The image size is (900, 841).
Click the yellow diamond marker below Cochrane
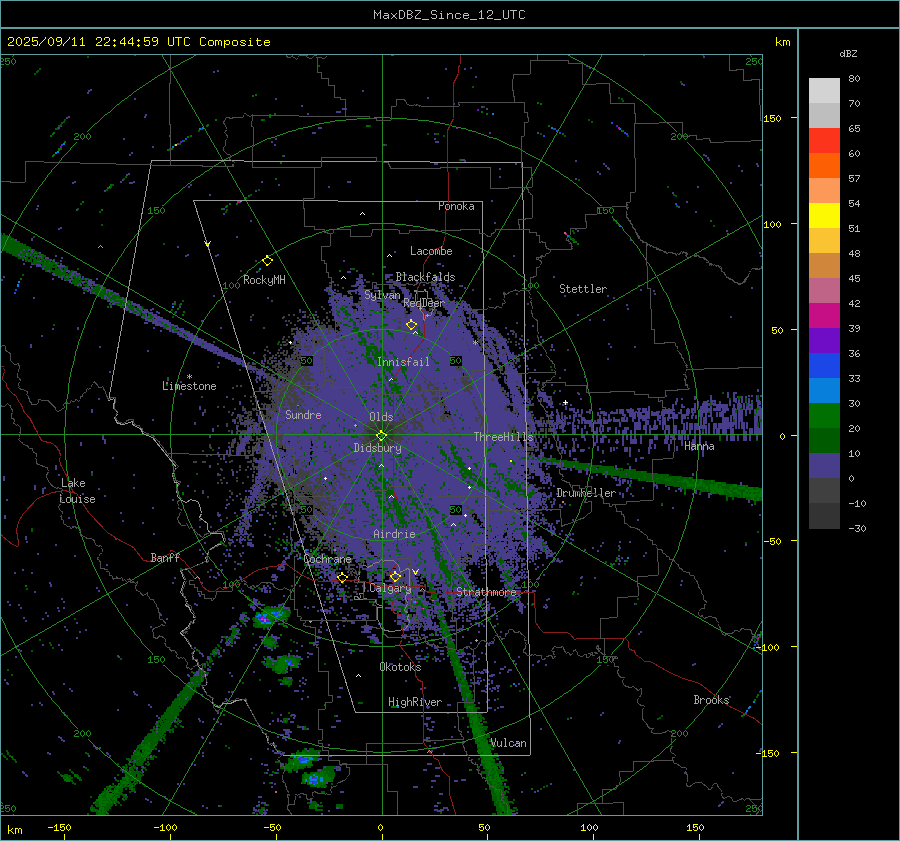point(342,577)
